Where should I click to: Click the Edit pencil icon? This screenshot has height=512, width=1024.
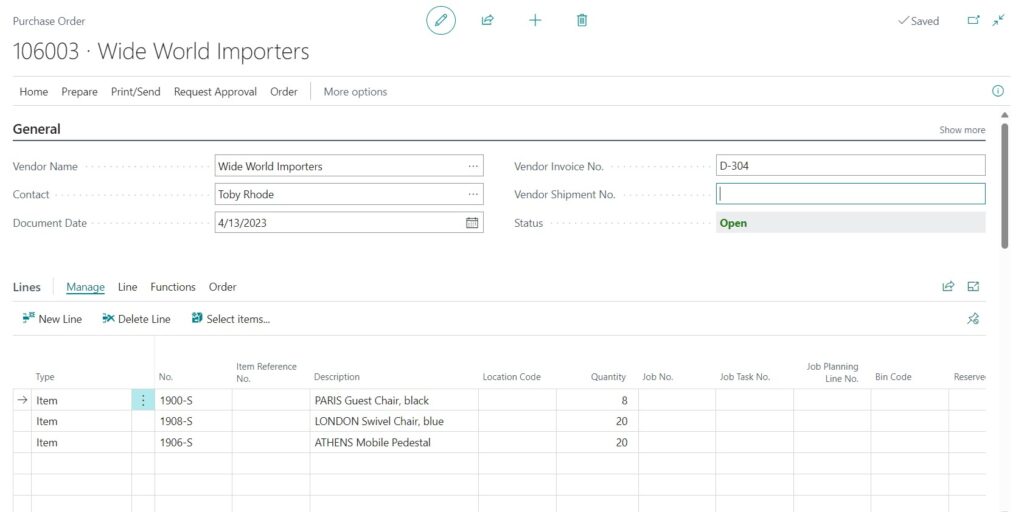pyautogui.click(x=441, y=20)
